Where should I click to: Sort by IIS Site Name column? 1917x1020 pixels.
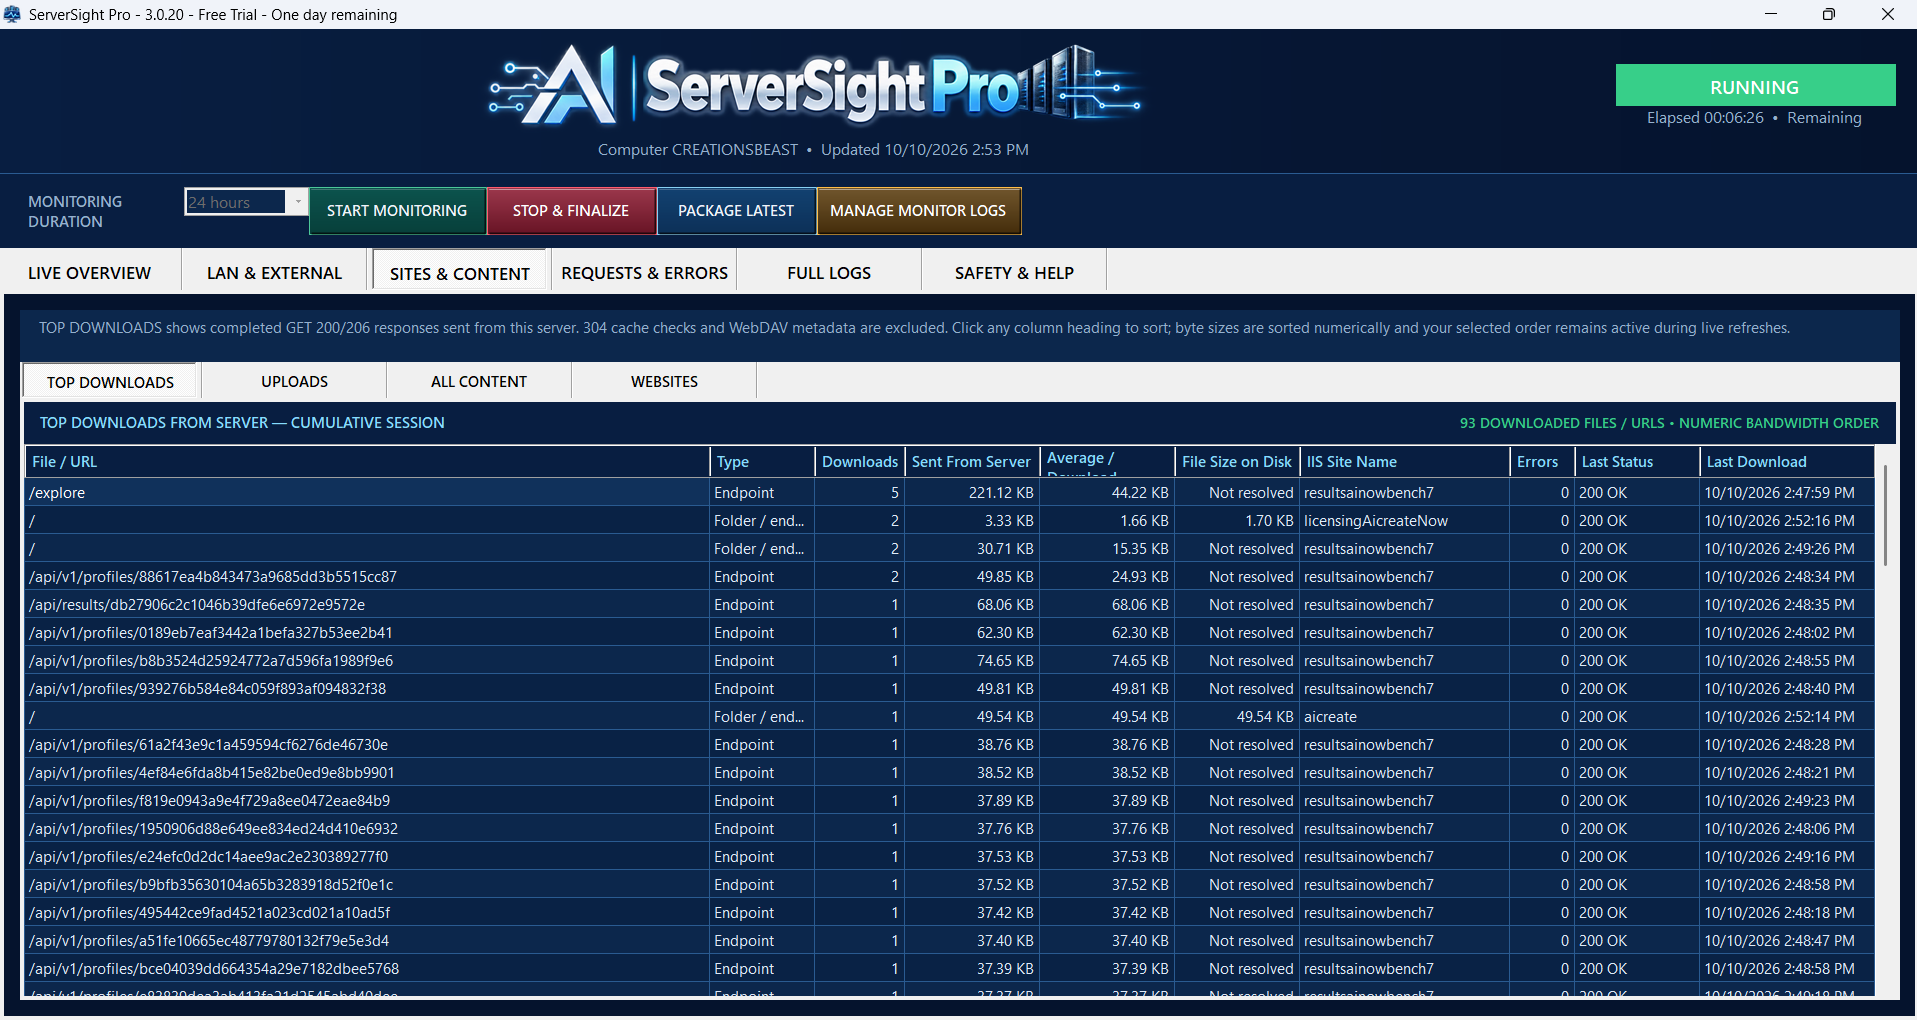tap(1405, 462)
